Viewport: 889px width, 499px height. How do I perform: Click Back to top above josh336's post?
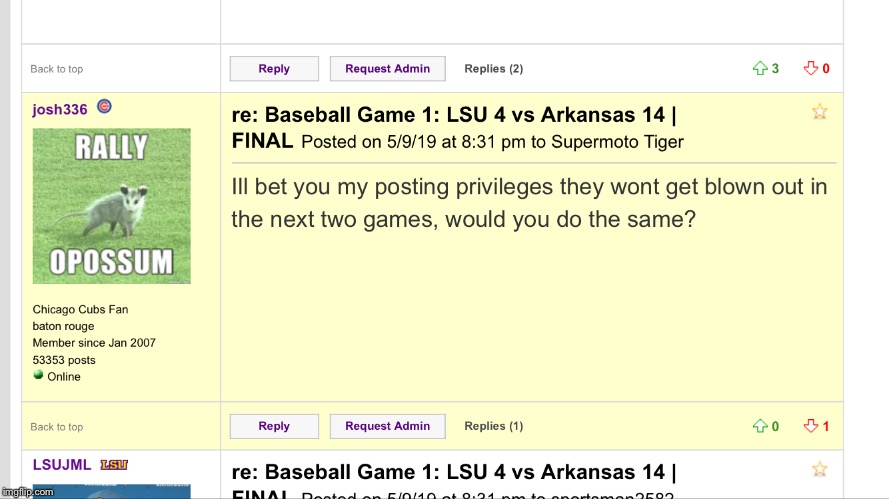coord(57,69)
